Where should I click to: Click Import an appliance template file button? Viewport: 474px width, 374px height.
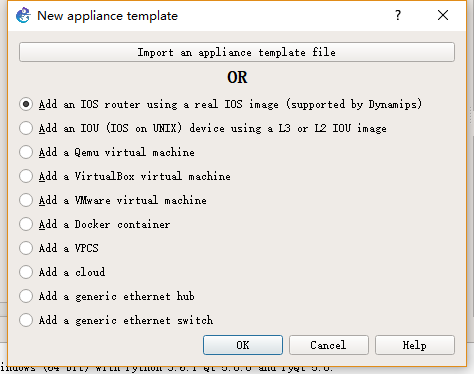coord(237,52)
